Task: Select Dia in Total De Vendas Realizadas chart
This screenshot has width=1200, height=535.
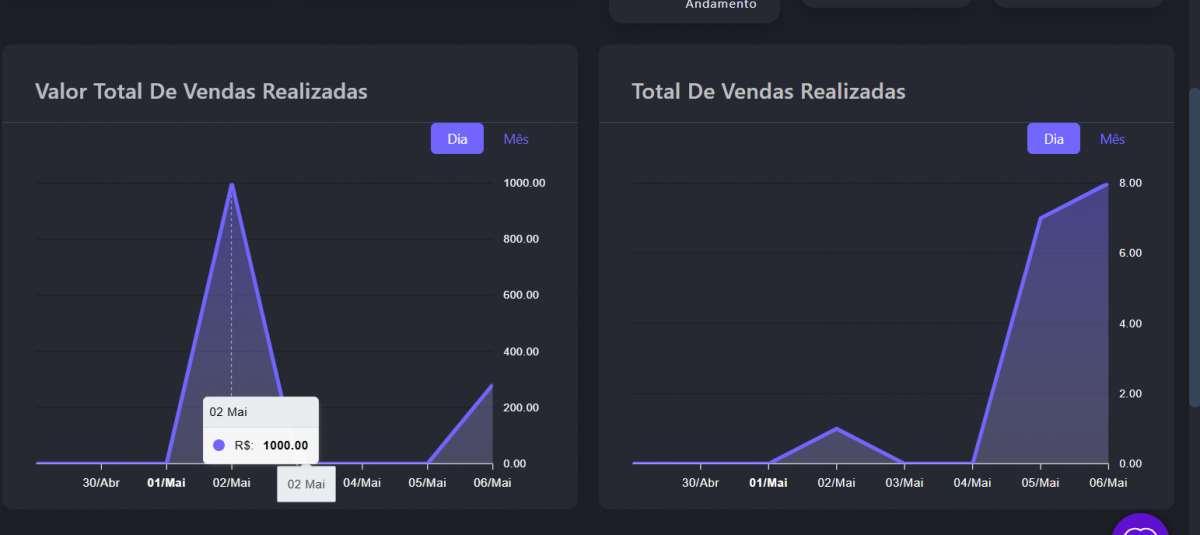Action: pos(1053,138)
